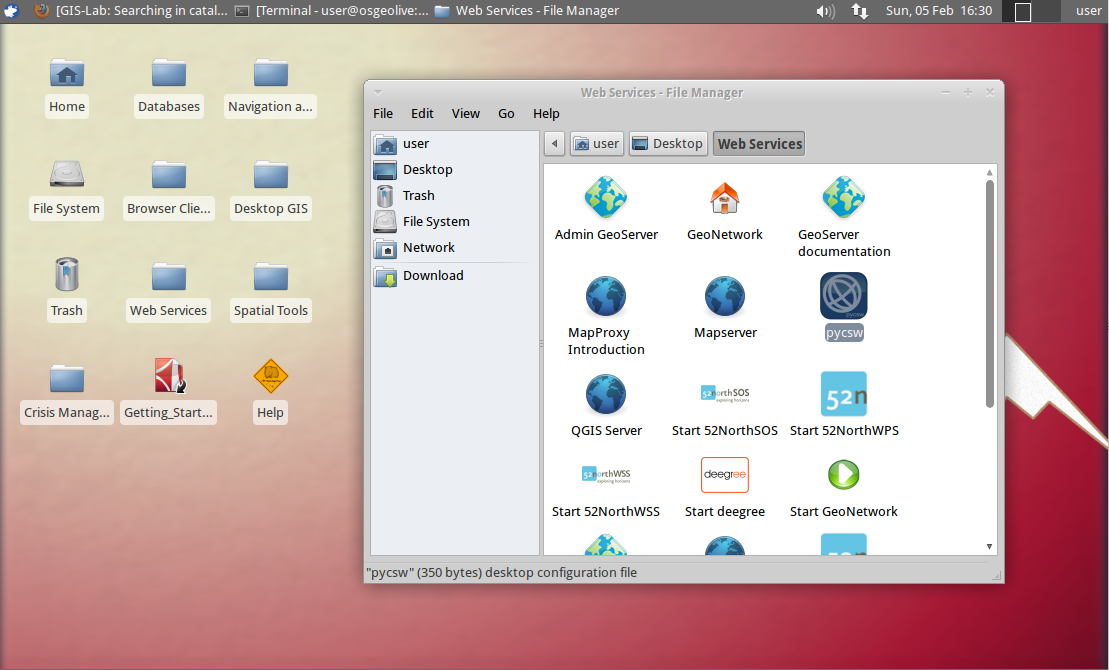This screenshot has height=670, width=1109.
Task: Jump to Desktop in the path bar
Action: click(668, 144)
